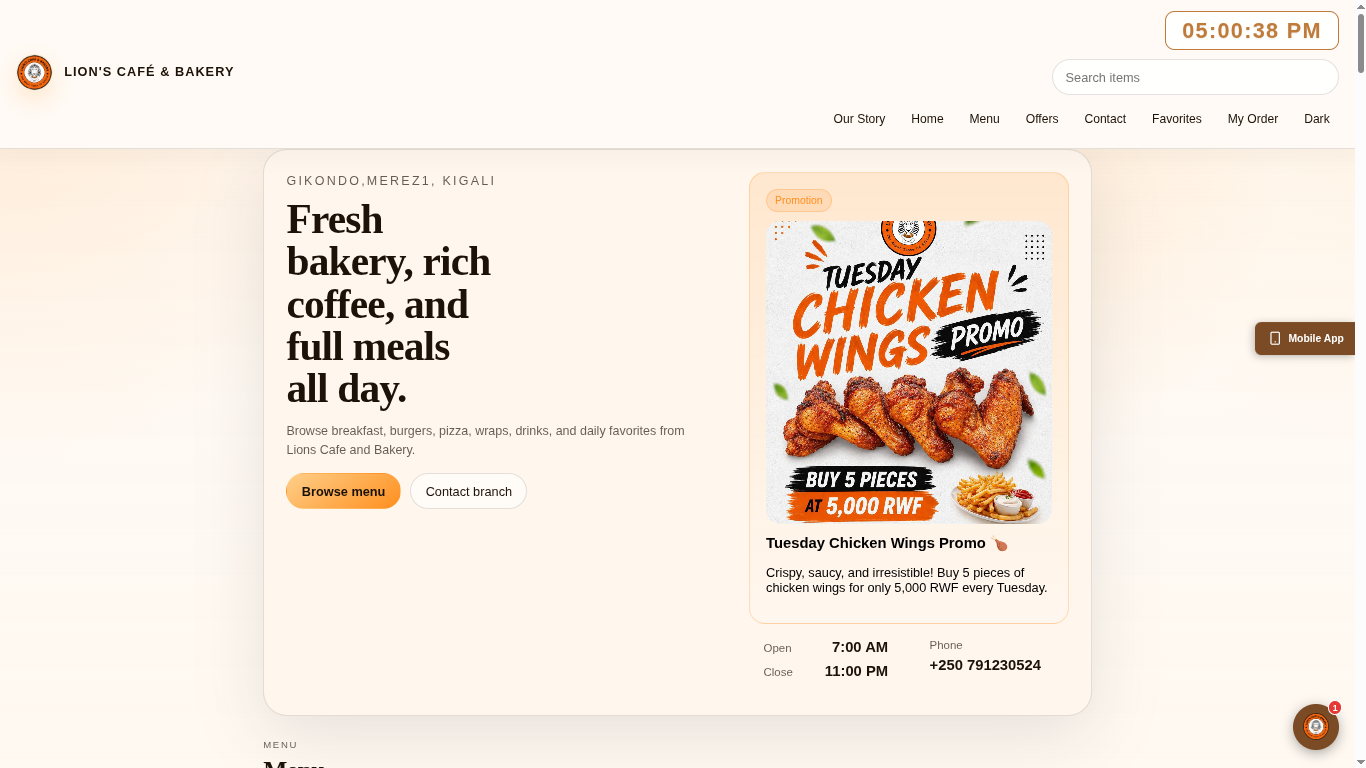This screenshot has width=1366, height=768.
Task: Open the Contact nav link
Action: [1105, 119]
